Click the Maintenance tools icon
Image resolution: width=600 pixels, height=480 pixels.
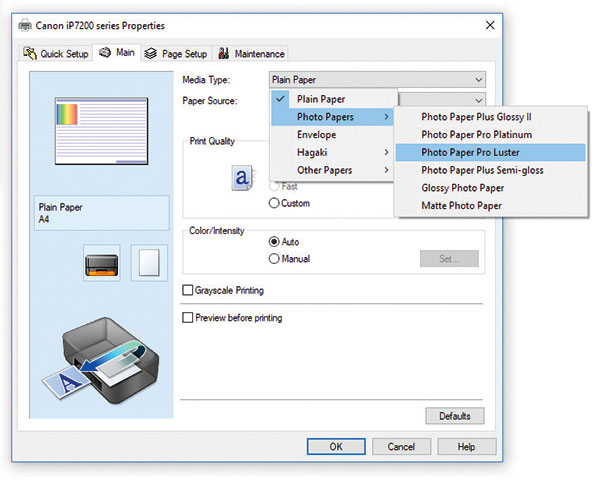tap(224, 53)
